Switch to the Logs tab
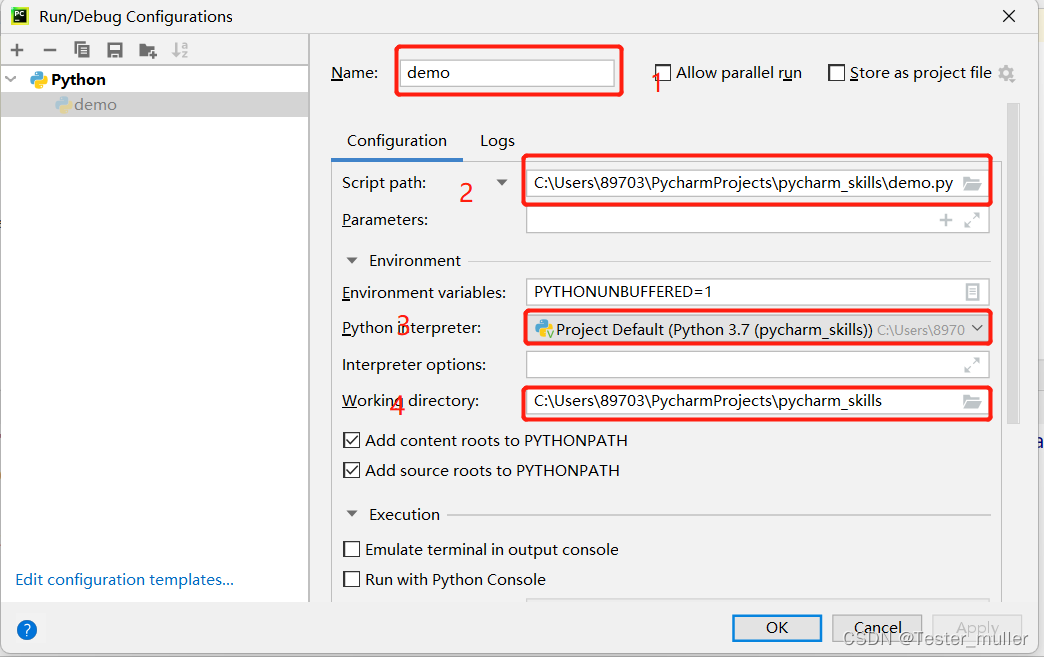The image size is (1044, 657). (x=497, y=141)
